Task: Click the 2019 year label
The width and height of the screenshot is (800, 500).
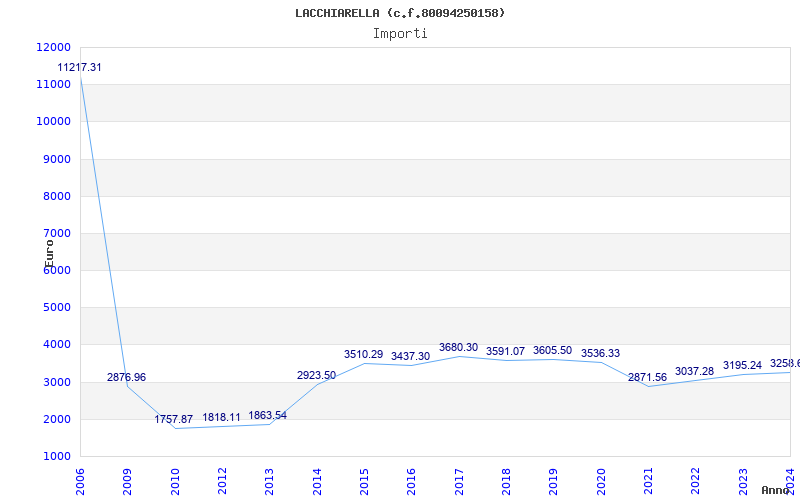Action: pos(554,481)
